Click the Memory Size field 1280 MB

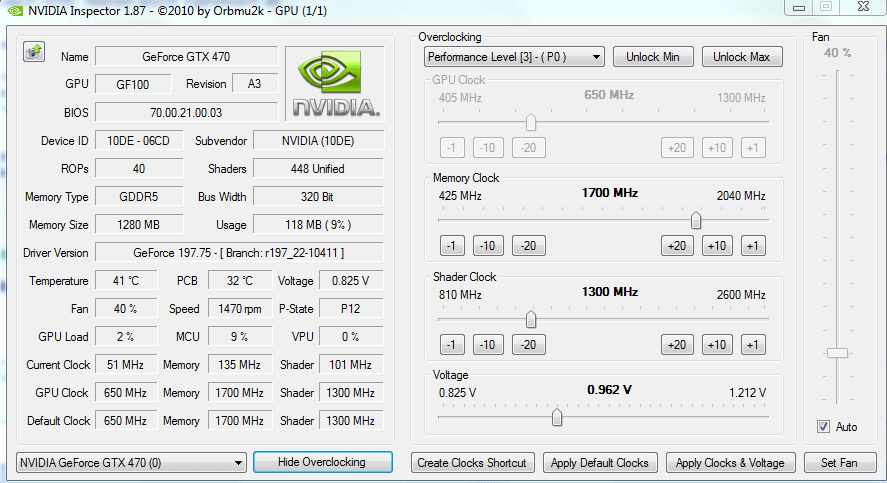tap(139, 225)
